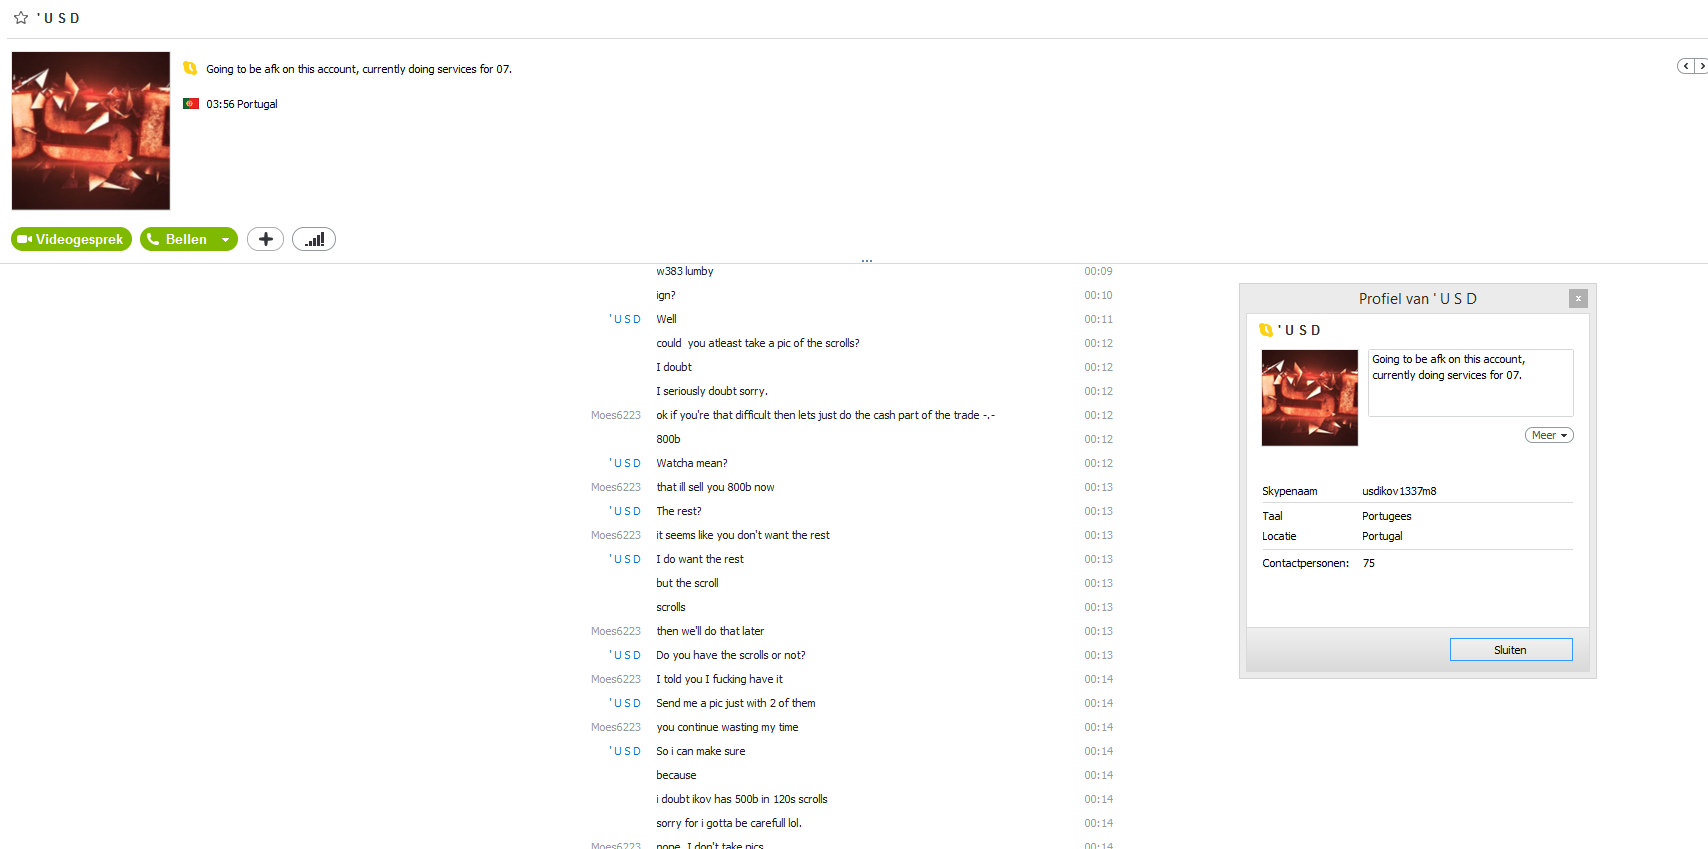The height and width of the screenshot is (849, 1708).
Task: Click sender name Moes6223 beside 'then we'll do that later'
Action: coord(616,631)
